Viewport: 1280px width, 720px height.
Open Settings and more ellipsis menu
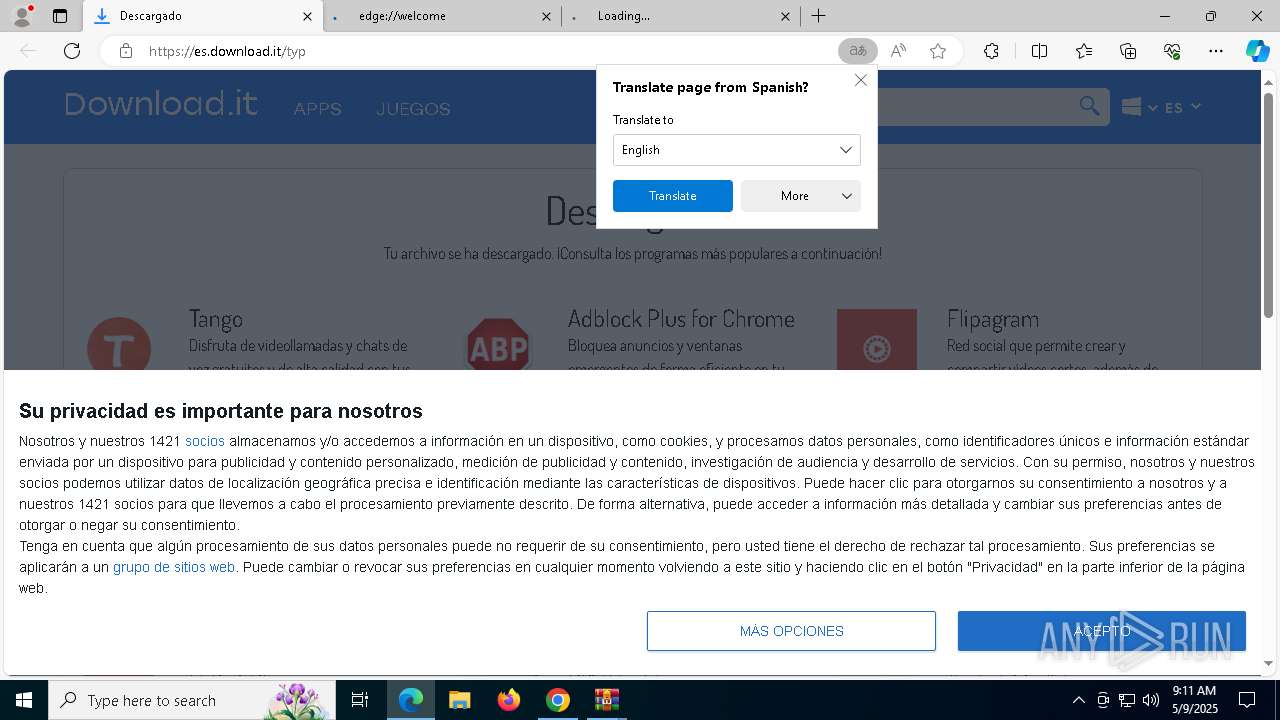click(x=1216, y=51)
